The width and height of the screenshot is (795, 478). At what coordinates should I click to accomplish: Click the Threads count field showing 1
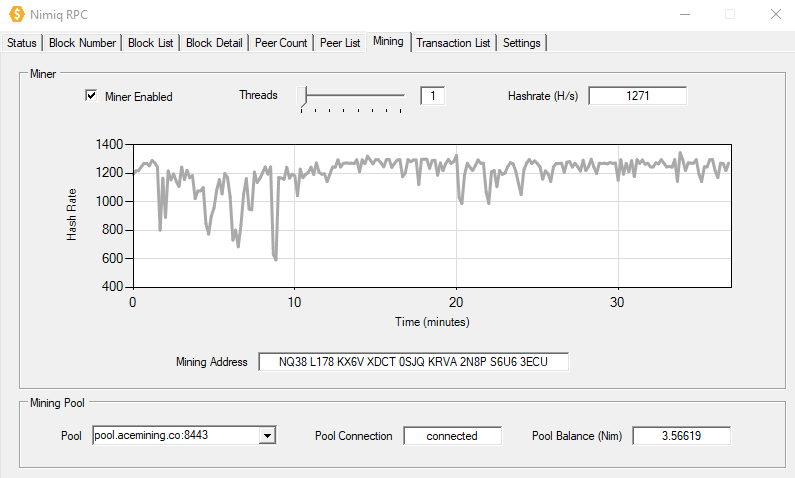click(432, 96)
